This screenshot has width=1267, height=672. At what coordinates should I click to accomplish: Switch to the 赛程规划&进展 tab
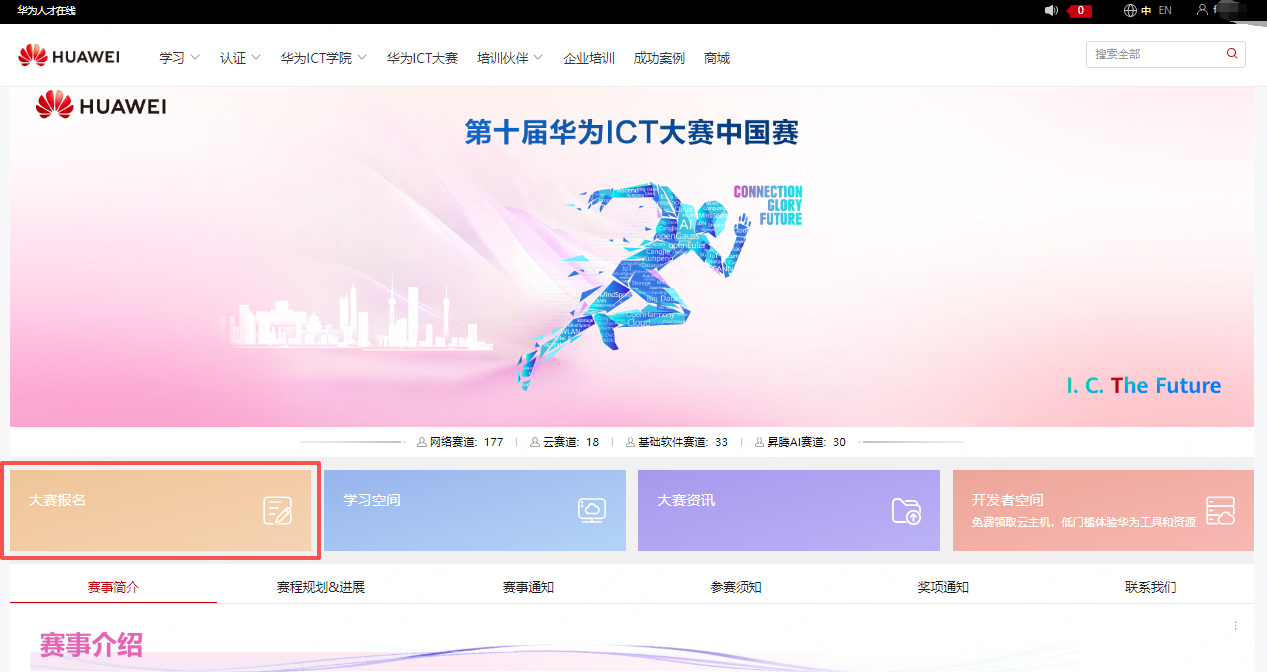(322, 587)
